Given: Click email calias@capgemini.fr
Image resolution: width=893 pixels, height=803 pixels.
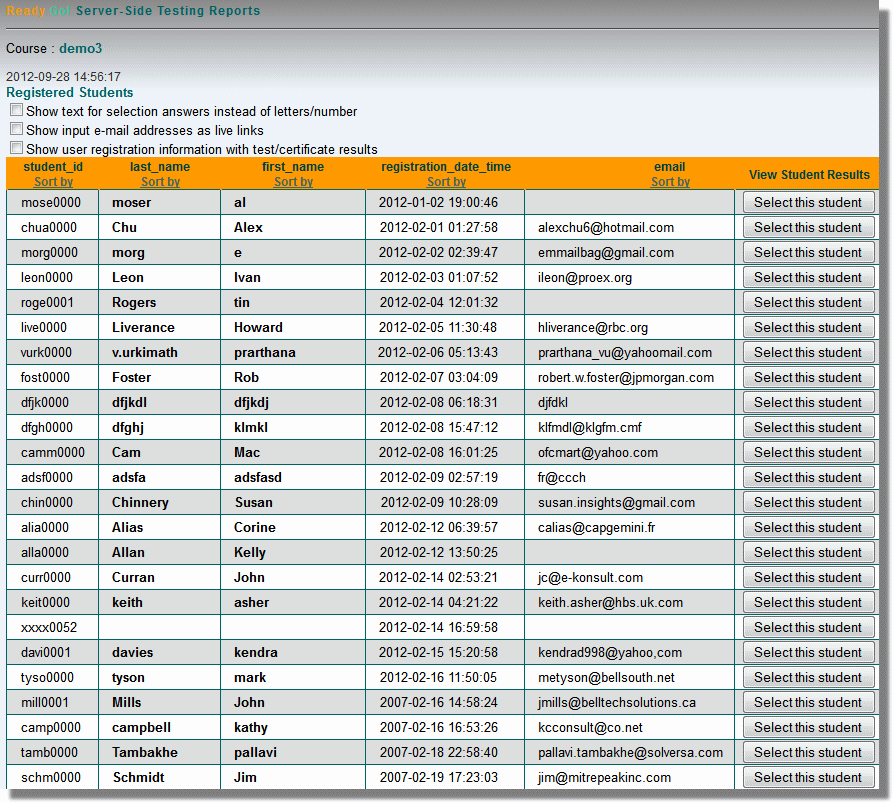Looking at the screenshot, I should 596,528.
